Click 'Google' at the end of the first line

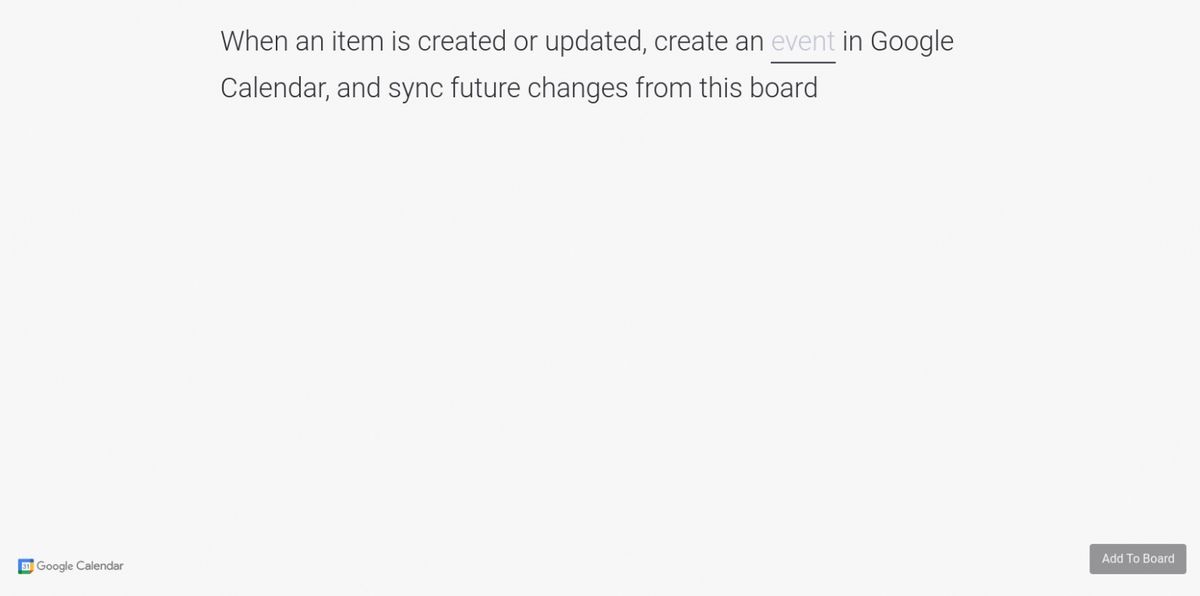912,42
